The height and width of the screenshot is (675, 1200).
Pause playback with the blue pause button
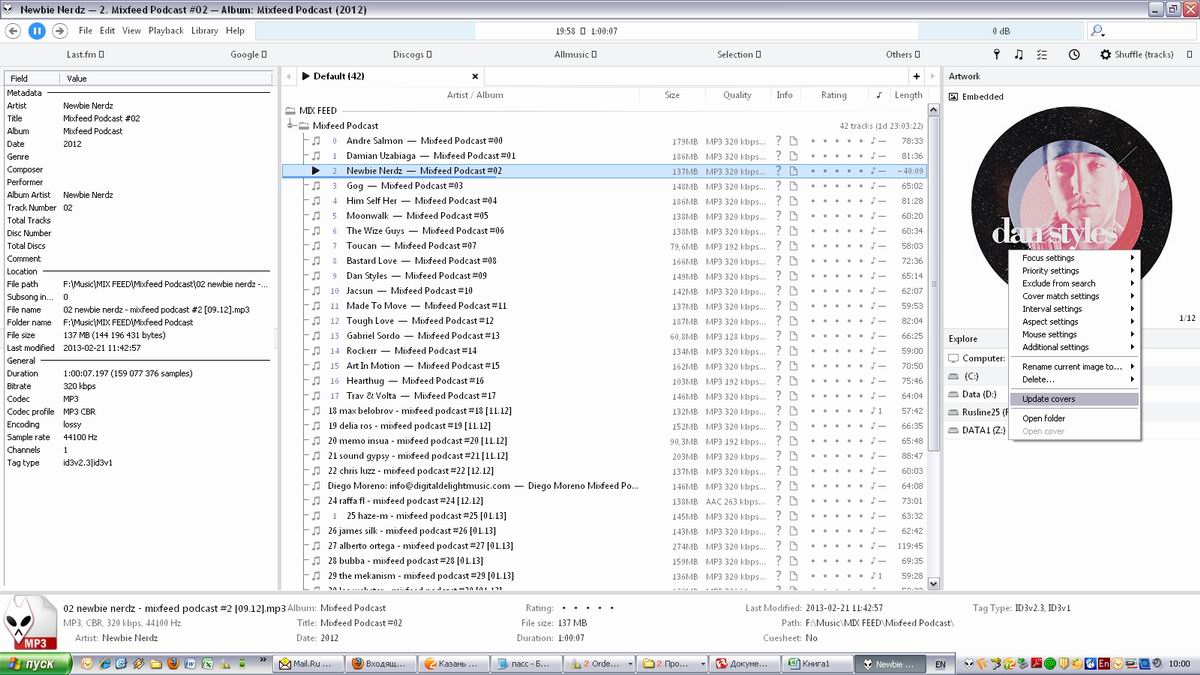[36, 31]
